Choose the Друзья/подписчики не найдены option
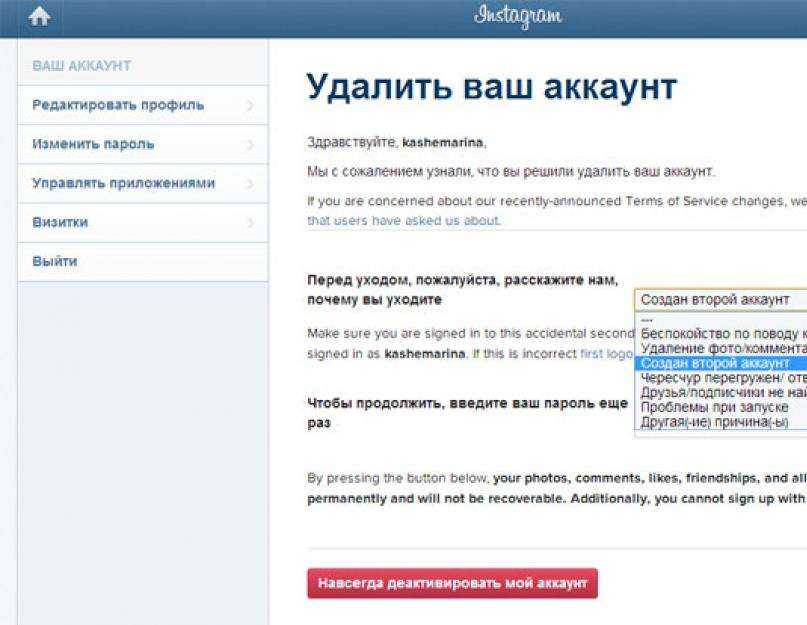This screenshot has height=625, width=807. [721, 392]
